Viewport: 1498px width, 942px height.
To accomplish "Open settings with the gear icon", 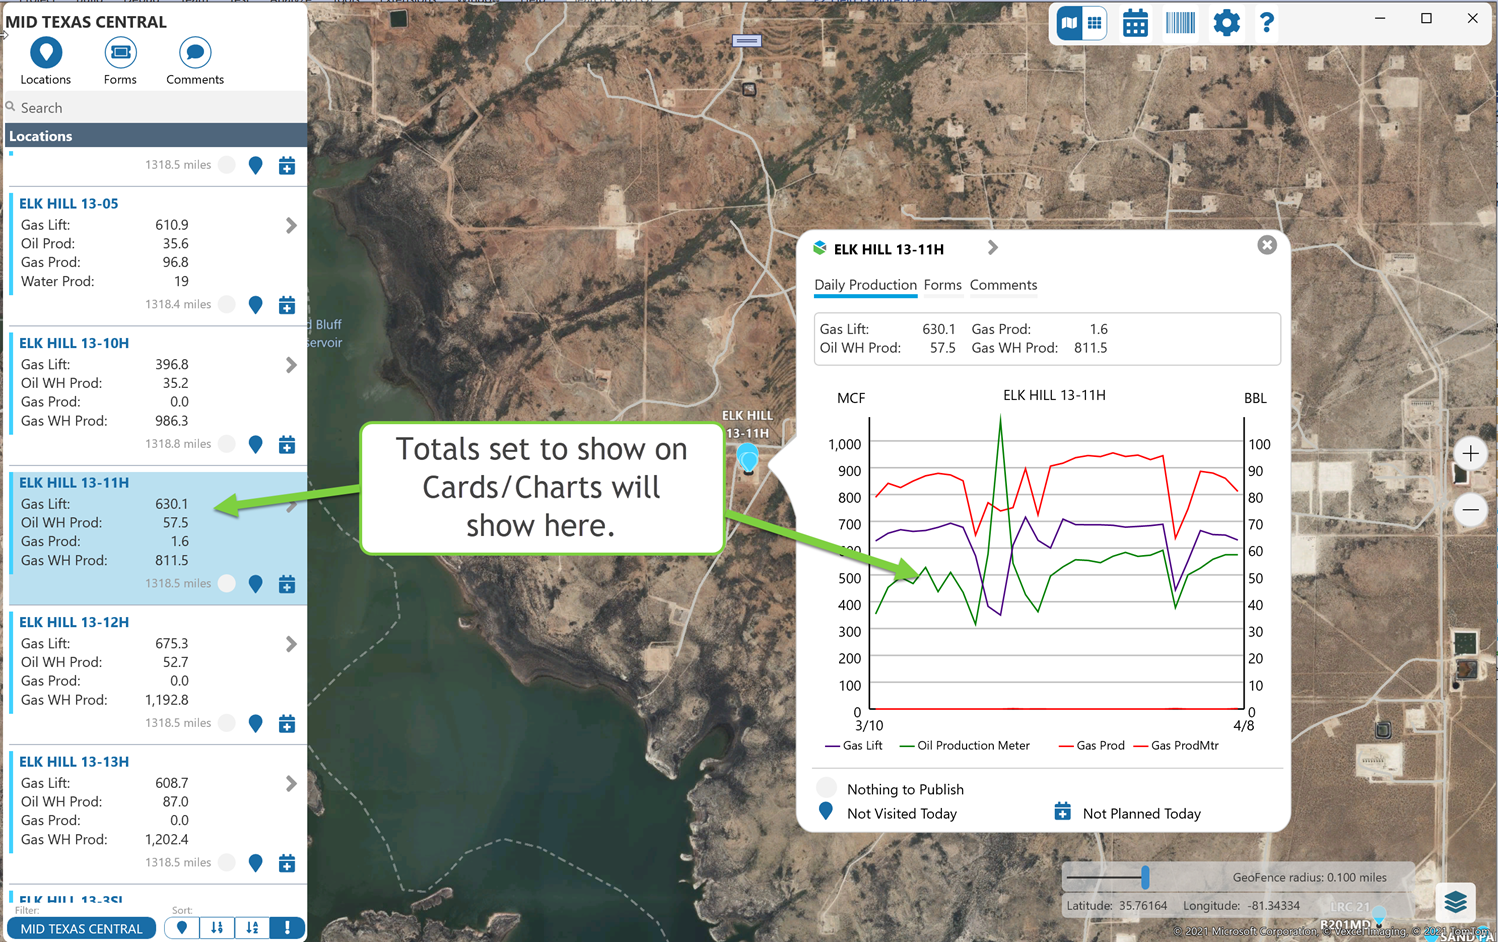I will [x=1226, y=23].
